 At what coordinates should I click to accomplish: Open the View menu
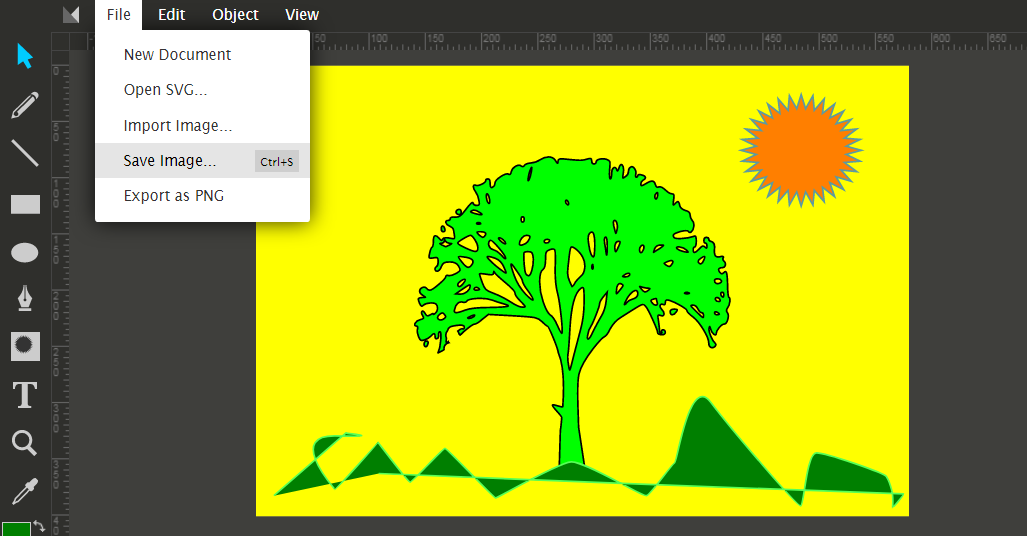click(x=302, y=14)
